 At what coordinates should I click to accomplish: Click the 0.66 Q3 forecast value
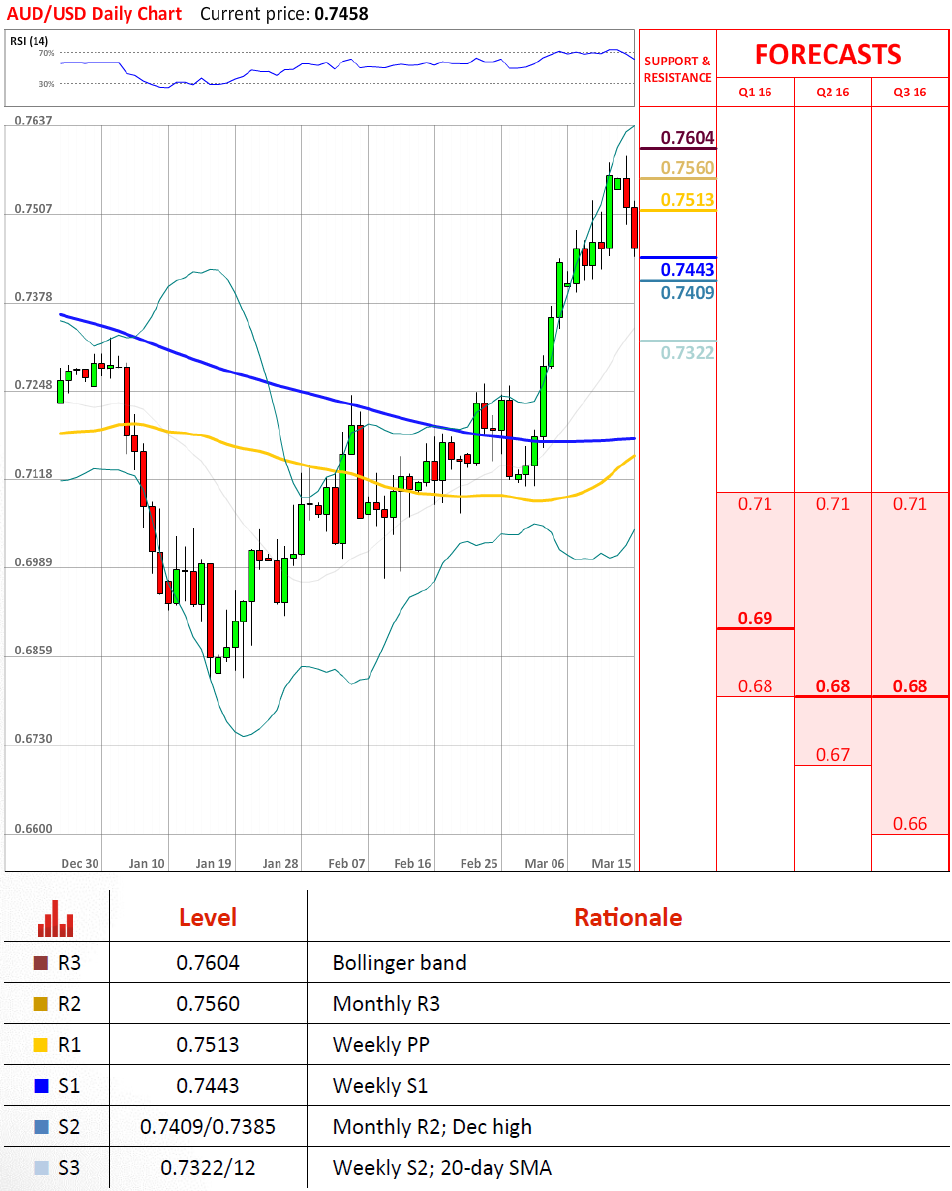click(x=909, y=824)
